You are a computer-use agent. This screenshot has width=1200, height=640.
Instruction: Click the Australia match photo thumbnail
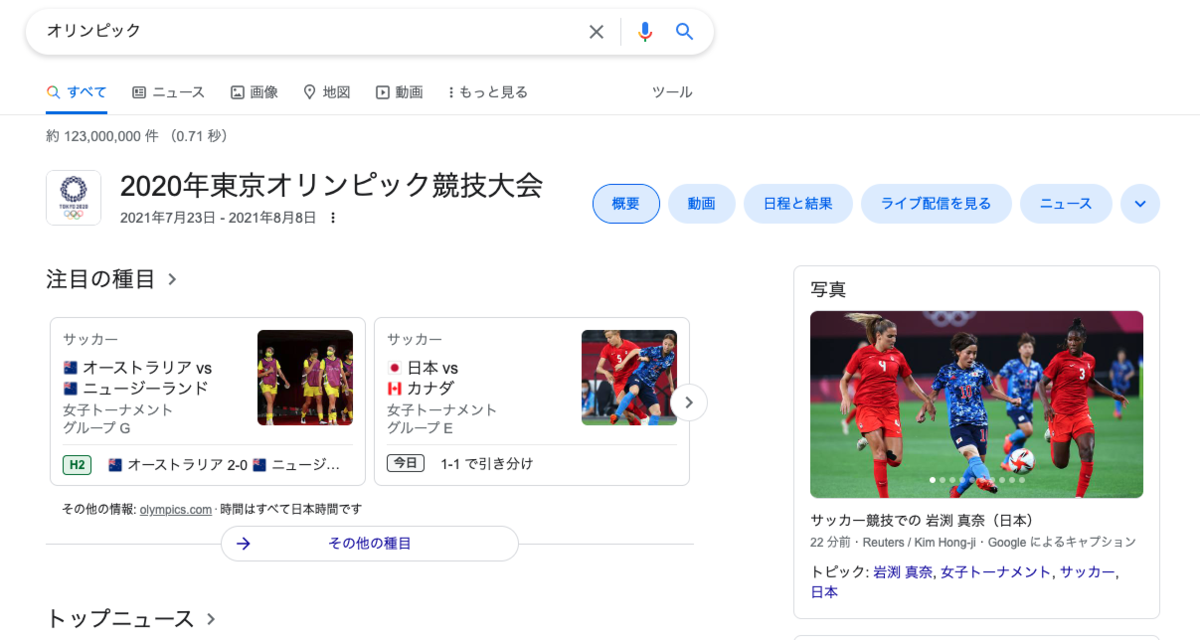pyautogui.click(x=305, y=378)
